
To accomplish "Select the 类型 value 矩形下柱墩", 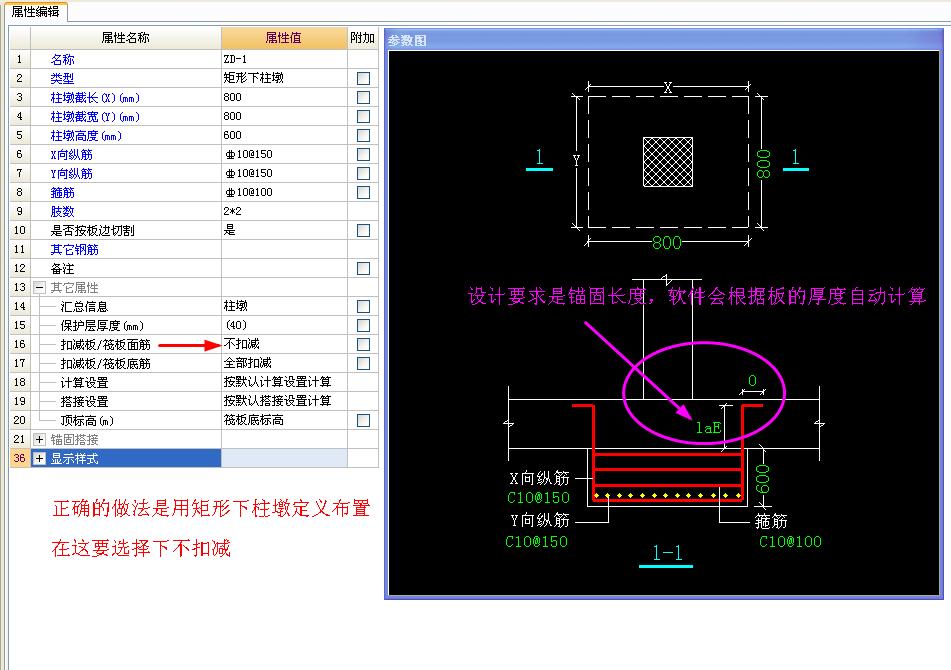I will coord(284,78).
